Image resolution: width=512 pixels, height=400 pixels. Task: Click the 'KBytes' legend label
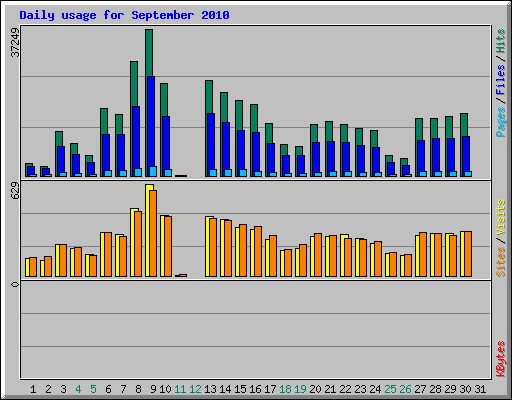point(501,359)
